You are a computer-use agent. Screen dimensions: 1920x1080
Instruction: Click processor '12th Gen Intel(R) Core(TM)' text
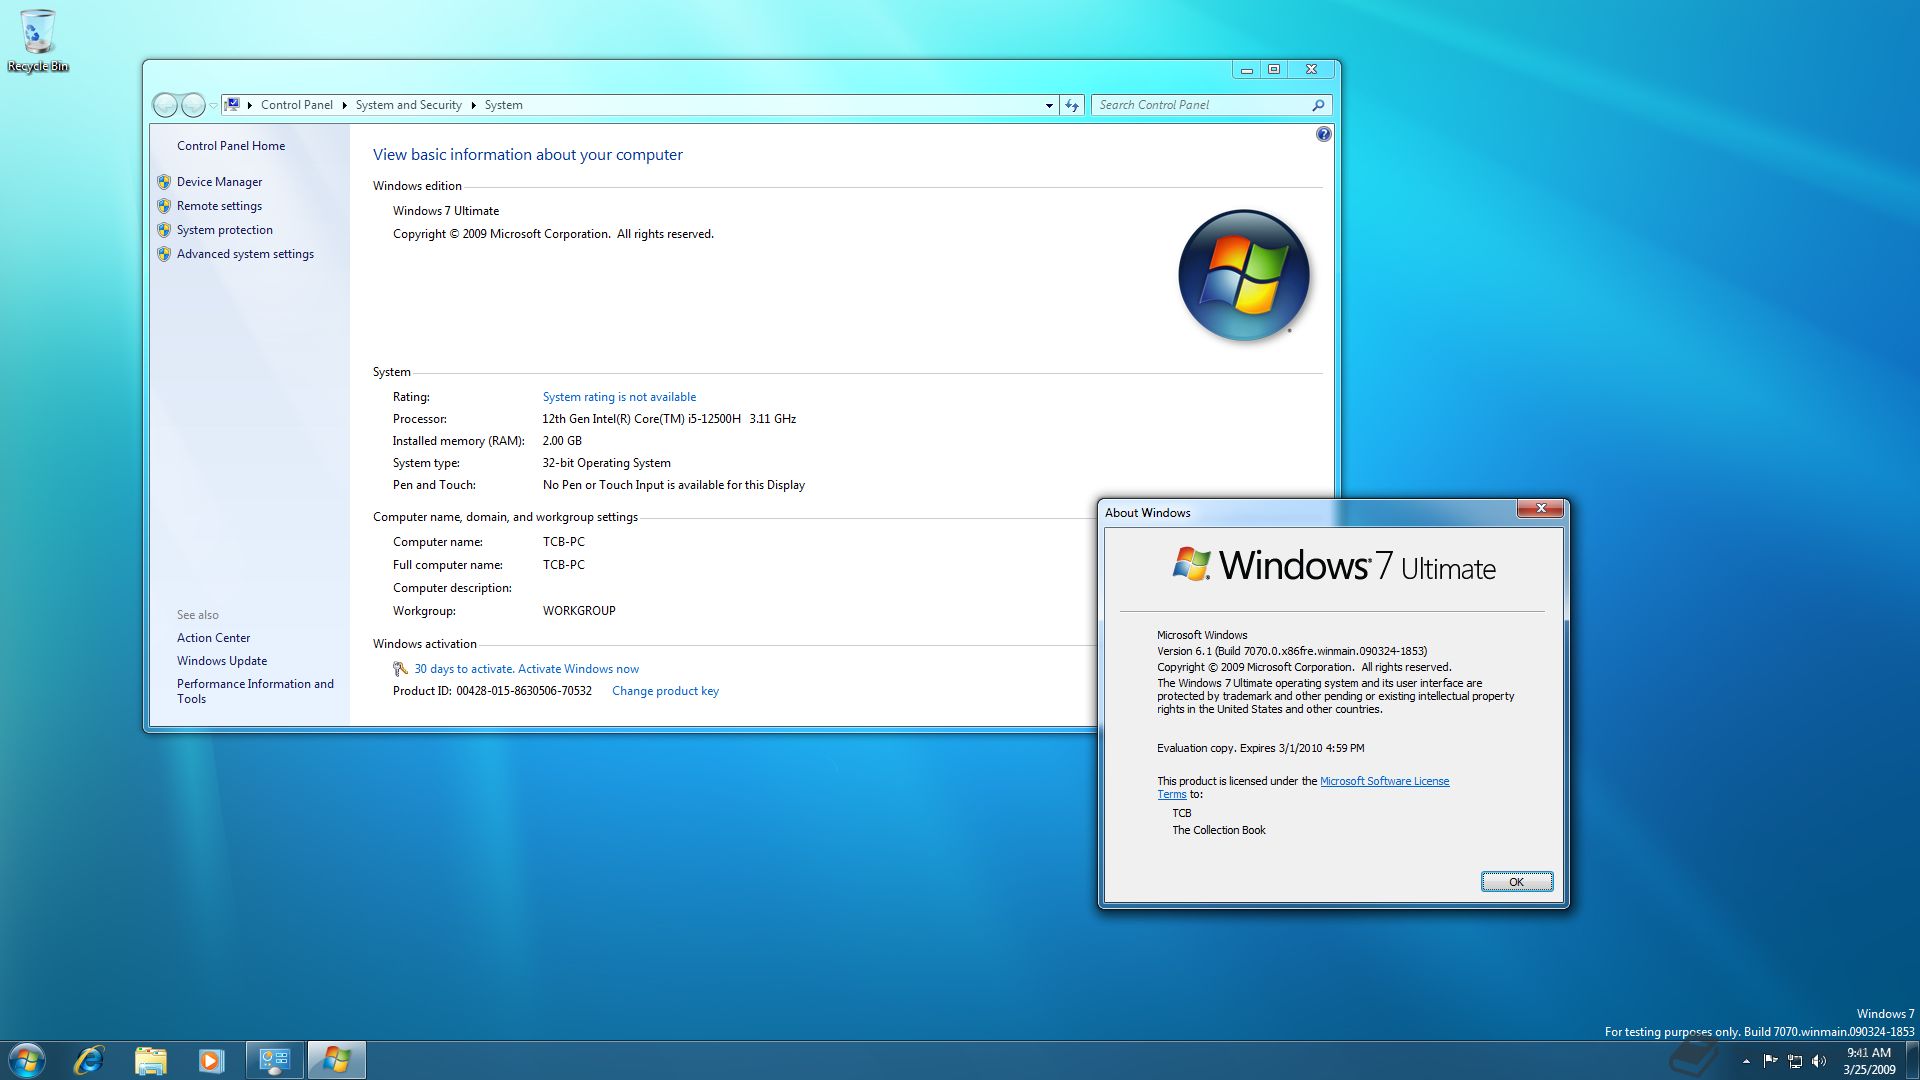click(x=669, y=419)
